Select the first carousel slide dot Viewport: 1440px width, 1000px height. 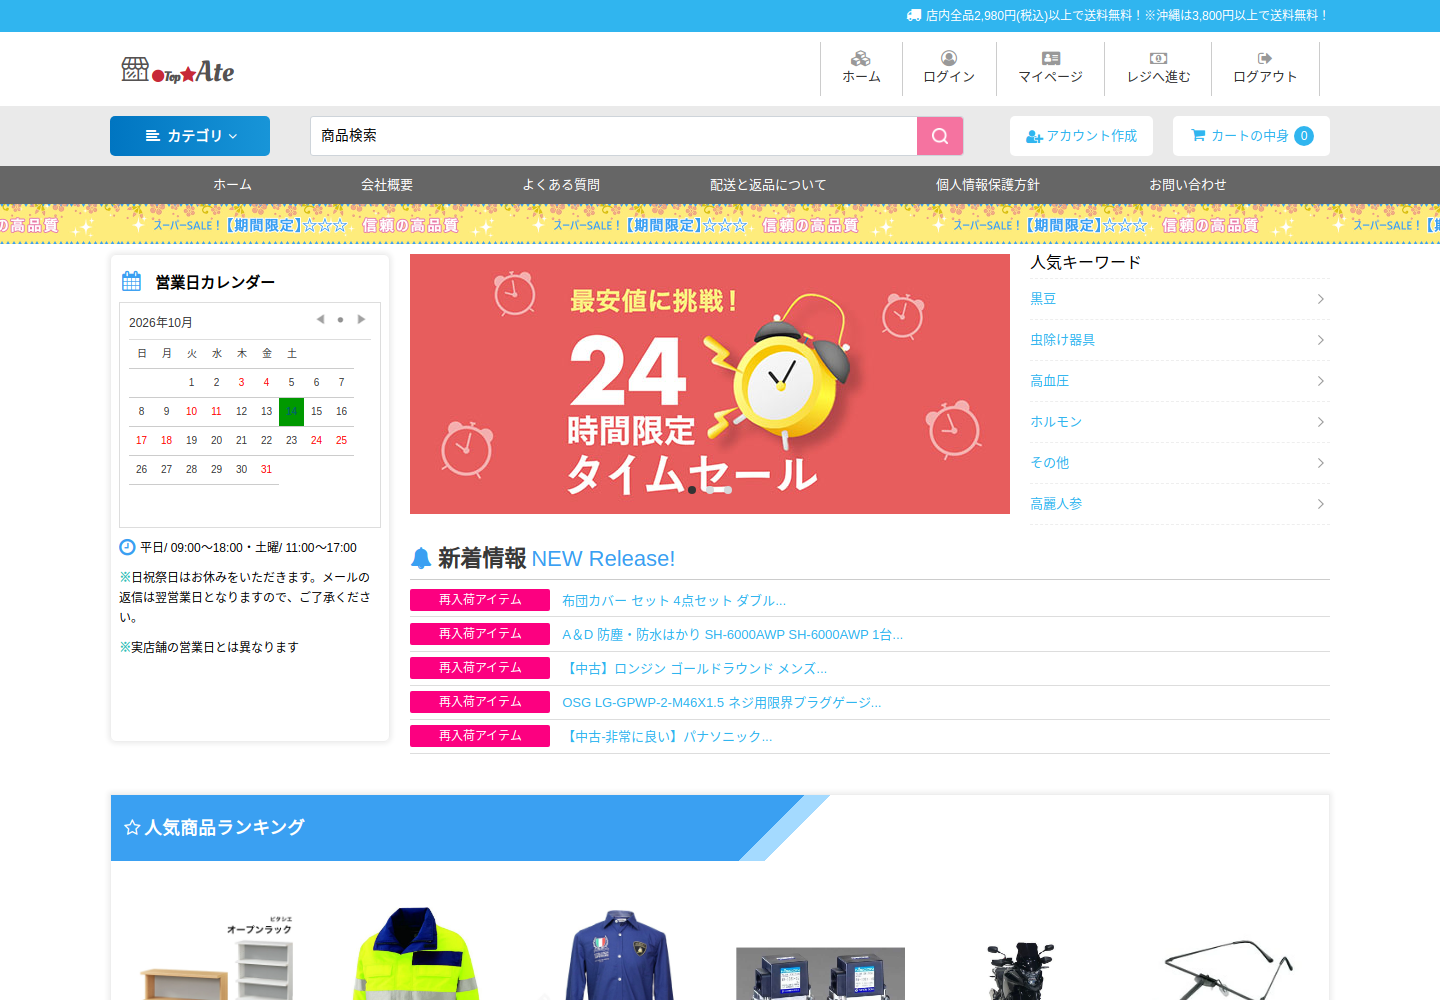point(692,490)
